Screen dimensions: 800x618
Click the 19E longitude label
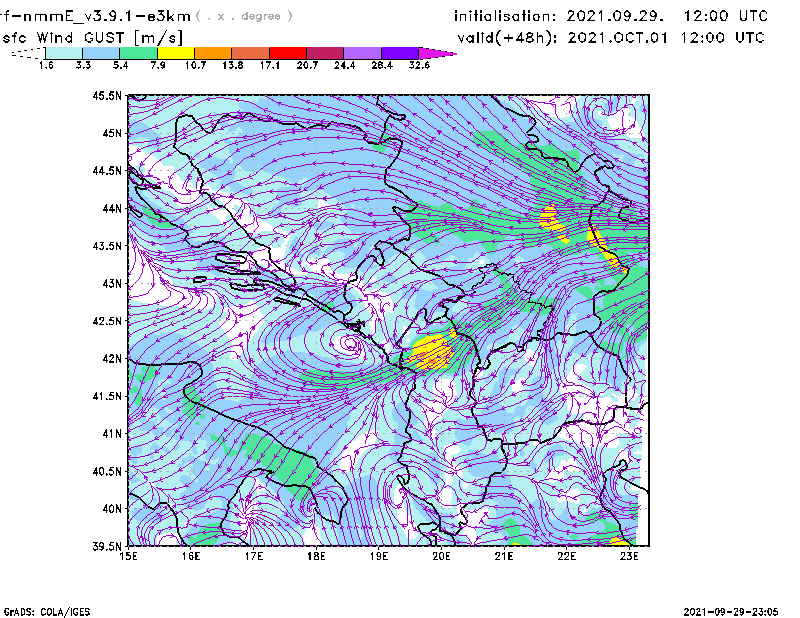pos(379,556)
